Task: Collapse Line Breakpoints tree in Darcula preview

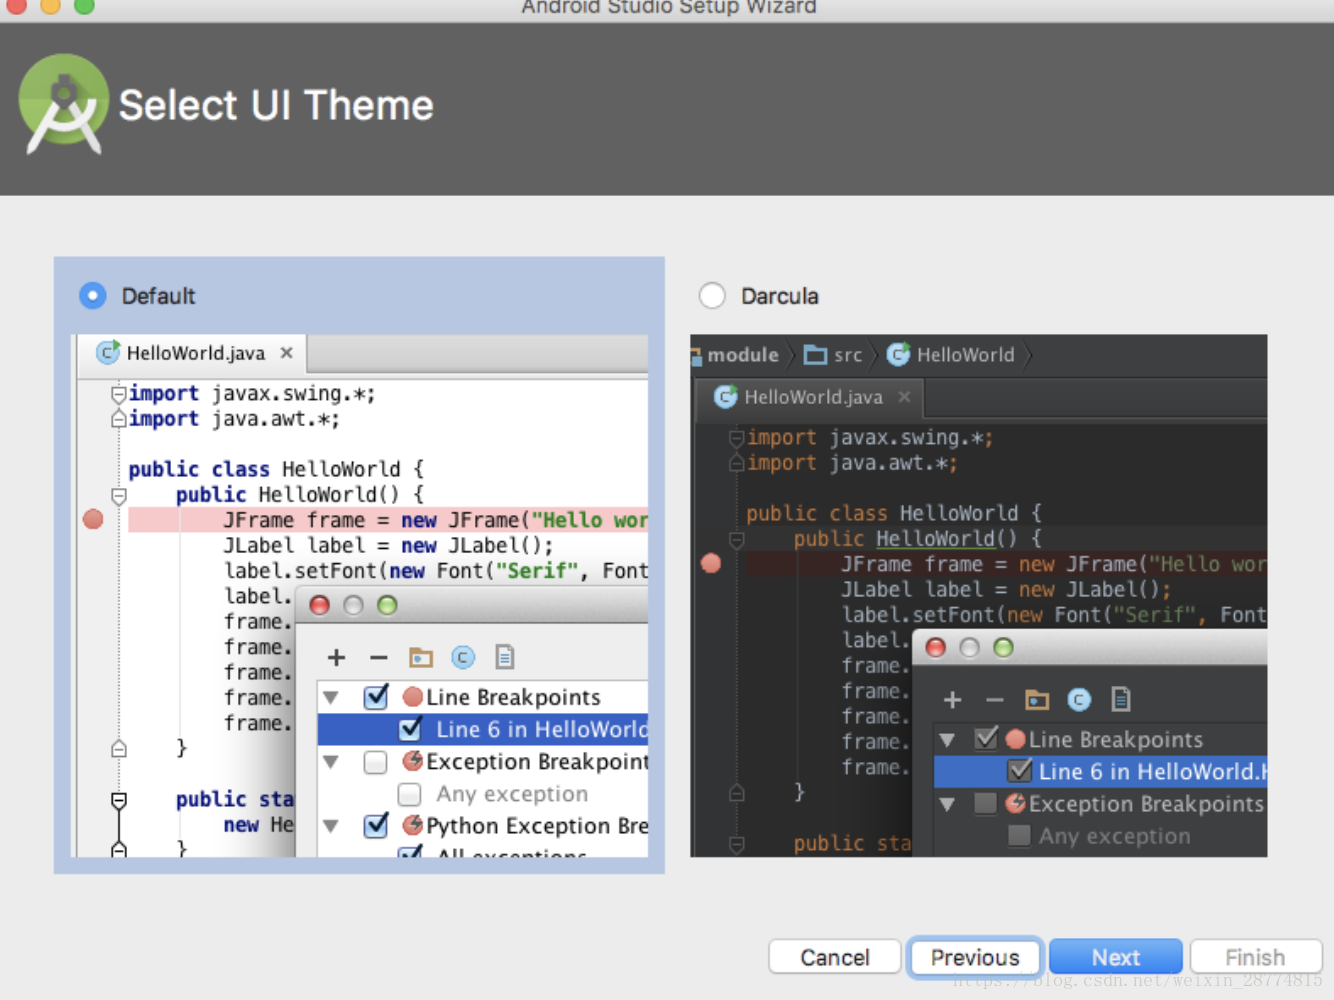Action: pyautogui.click(x=947, y=740)
